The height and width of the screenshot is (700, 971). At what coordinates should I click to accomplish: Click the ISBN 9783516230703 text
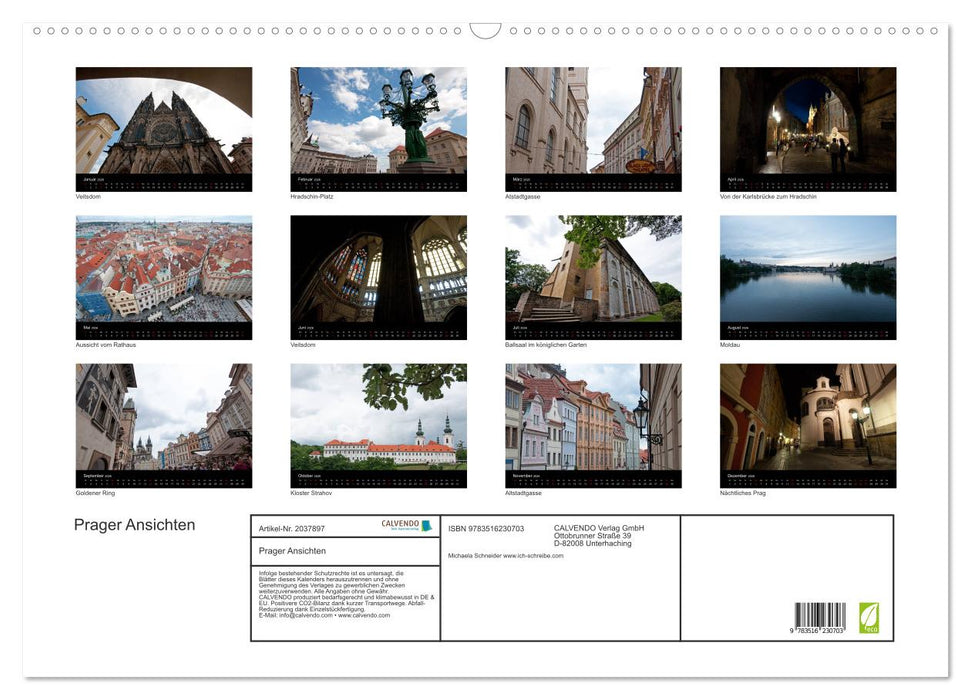(x=486, y=528)
